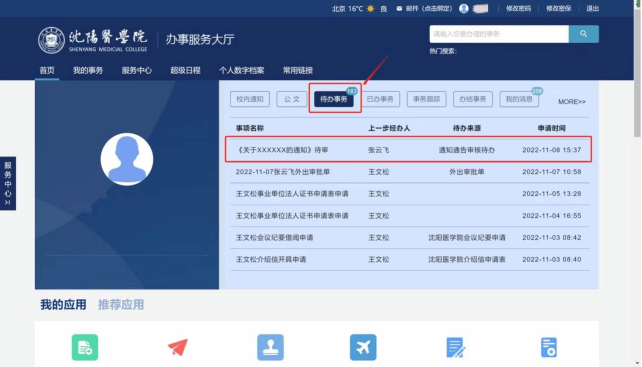
Task: Open the document with pencil app icon
Action: point(456,347)
